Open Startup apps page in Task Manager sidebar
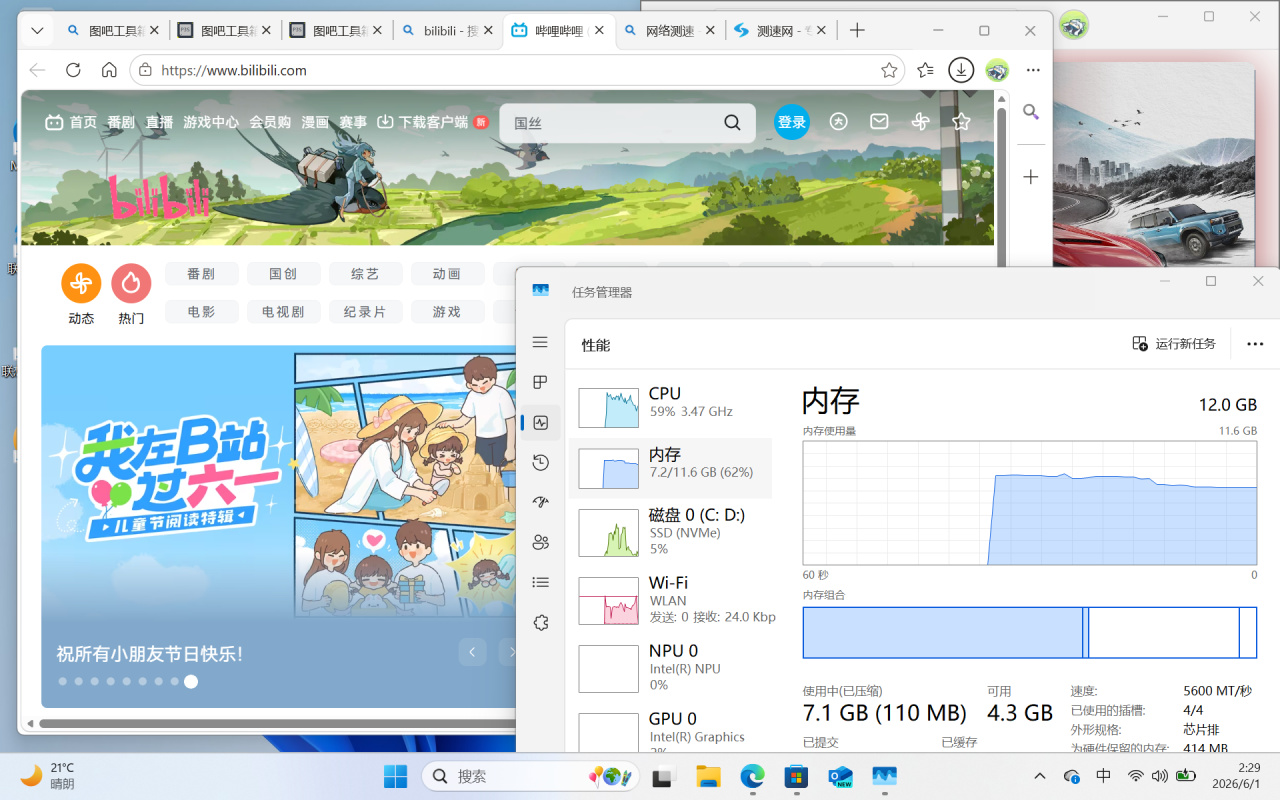Image resolution: width=1280 pixels, height=800 pixels. pos(540,502)
